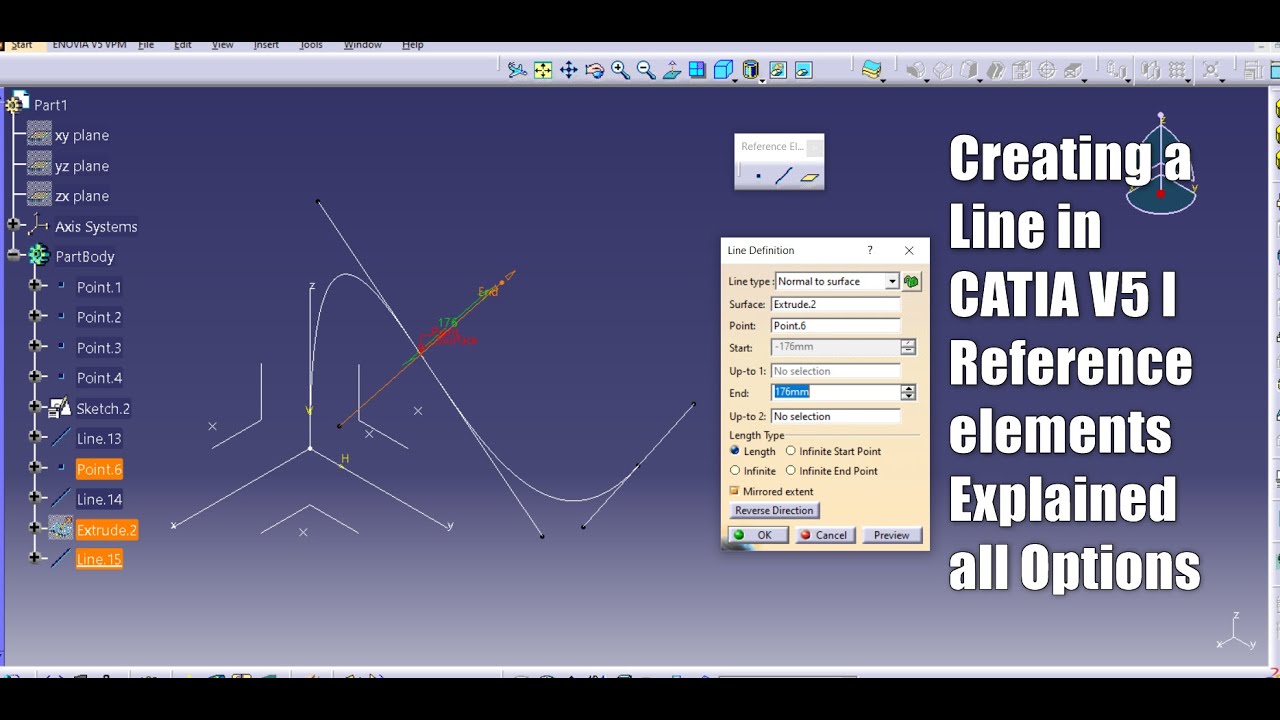This screenshot has height=720, width=1280.
Task: Open the View menu
Action: tap(222, 45)
